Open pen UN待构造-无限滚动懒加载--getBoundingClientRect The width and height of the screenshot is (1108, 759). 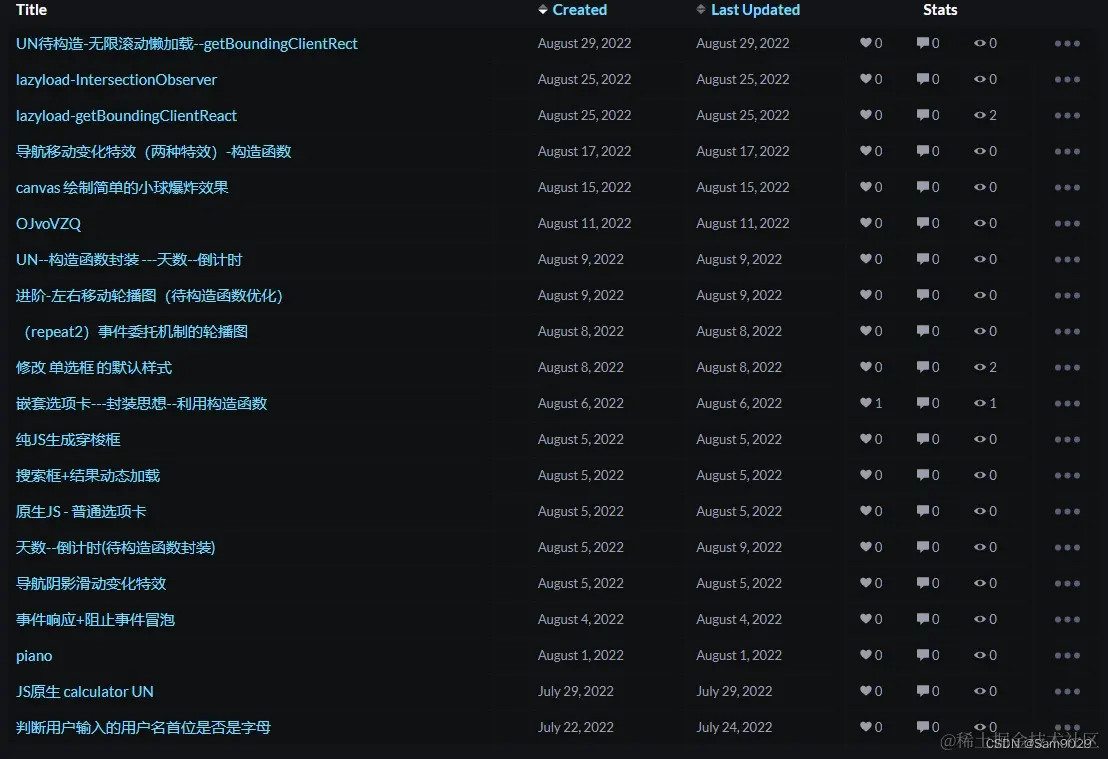pos(187,44)
